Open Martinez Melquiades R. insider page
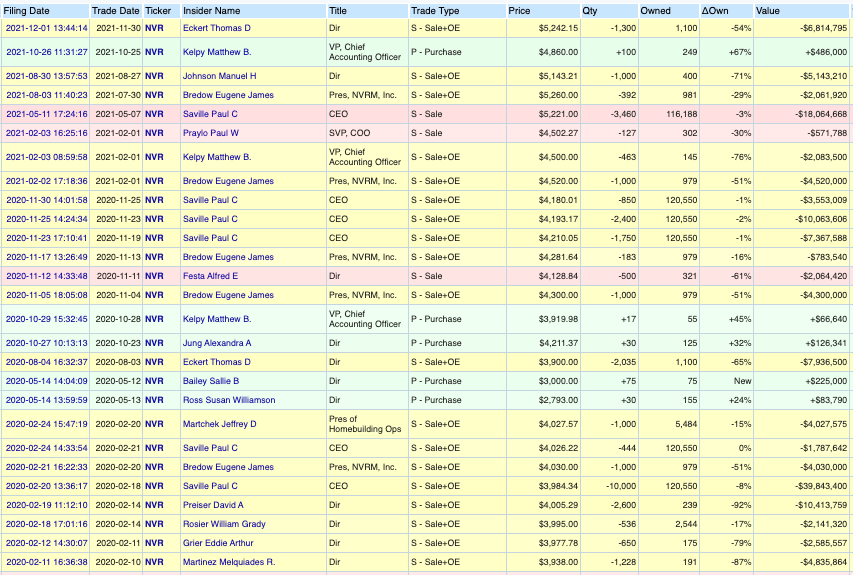 pos(228,562)
